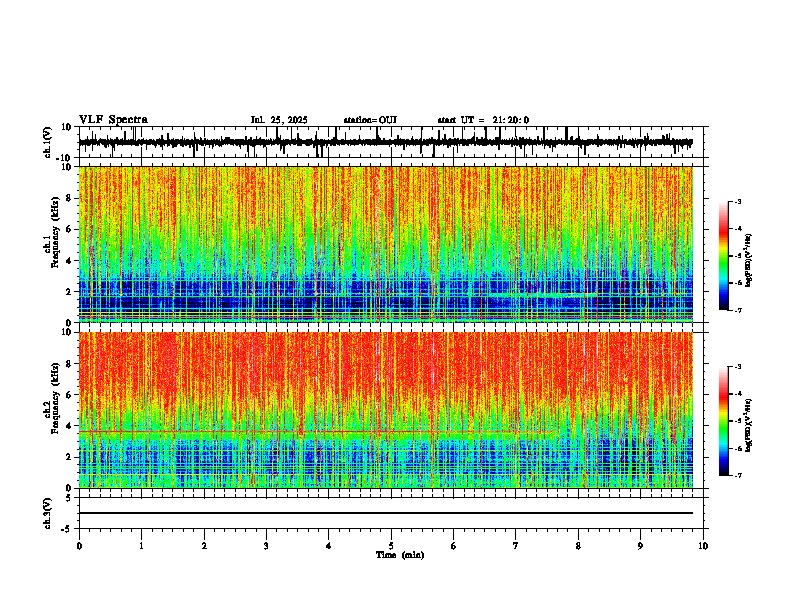The image size is (792, 612).
Task: Click the station label in the header
Action: [x=370, y=120]
